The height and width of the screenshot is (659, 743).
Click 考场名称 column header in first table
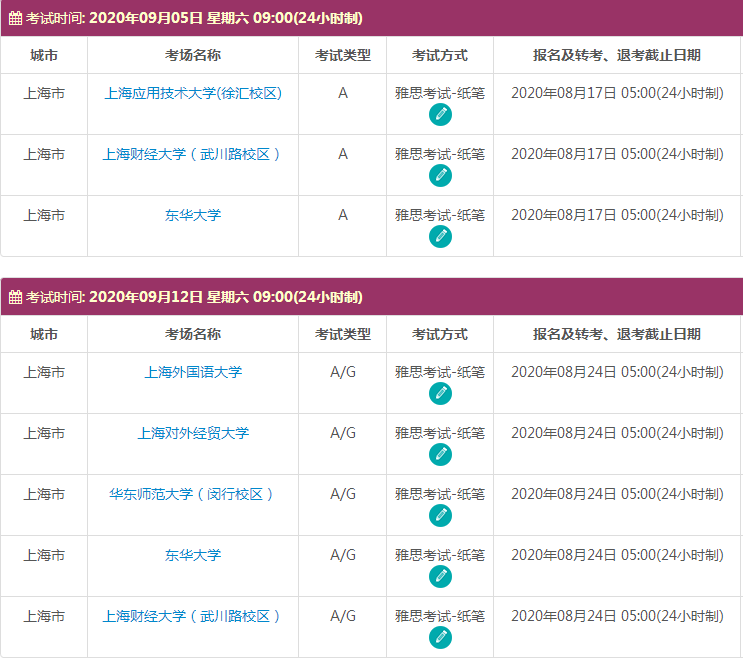coord(193,55)
